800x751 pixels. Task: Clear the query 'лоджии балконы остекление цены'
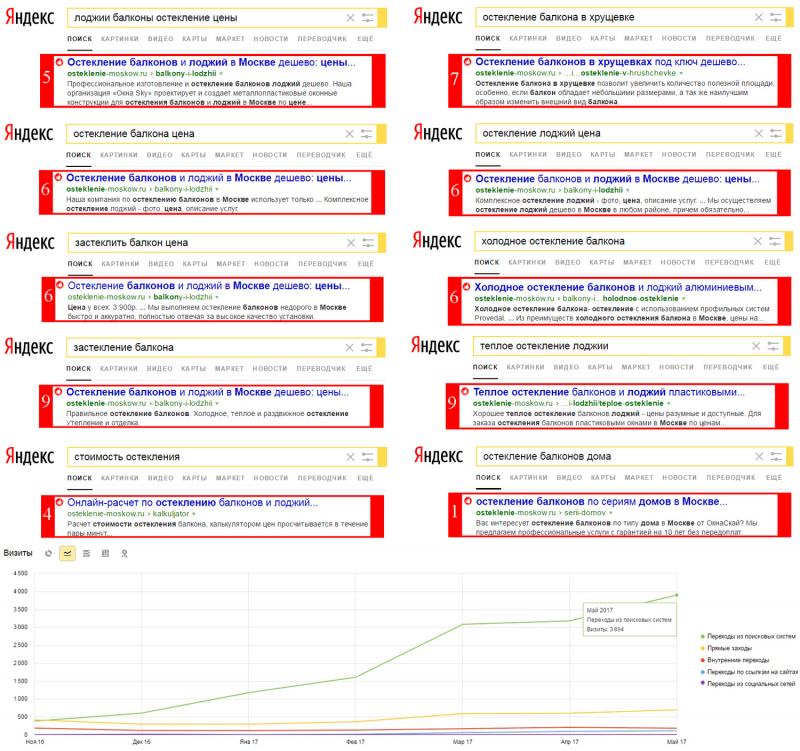coord(351,18)
